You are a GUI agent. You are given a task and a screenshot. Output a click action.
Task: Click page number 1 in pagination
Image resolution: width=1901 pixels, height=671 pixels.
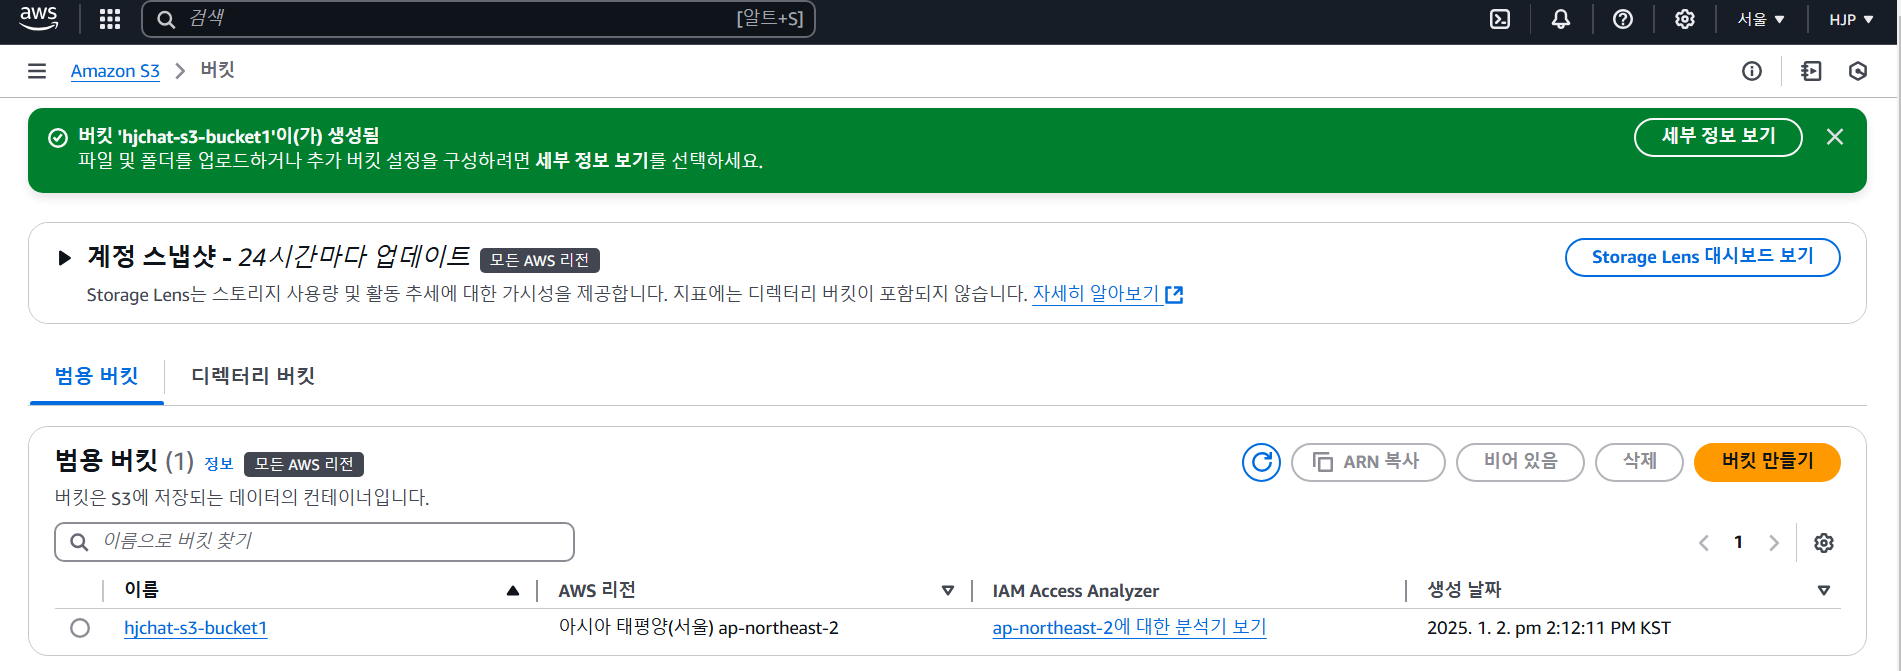(1738, 542)
